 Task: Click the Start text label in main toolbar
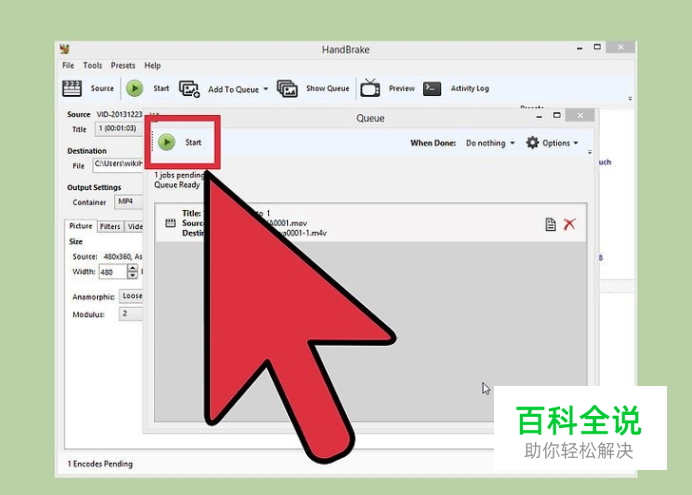pos(161,88)
